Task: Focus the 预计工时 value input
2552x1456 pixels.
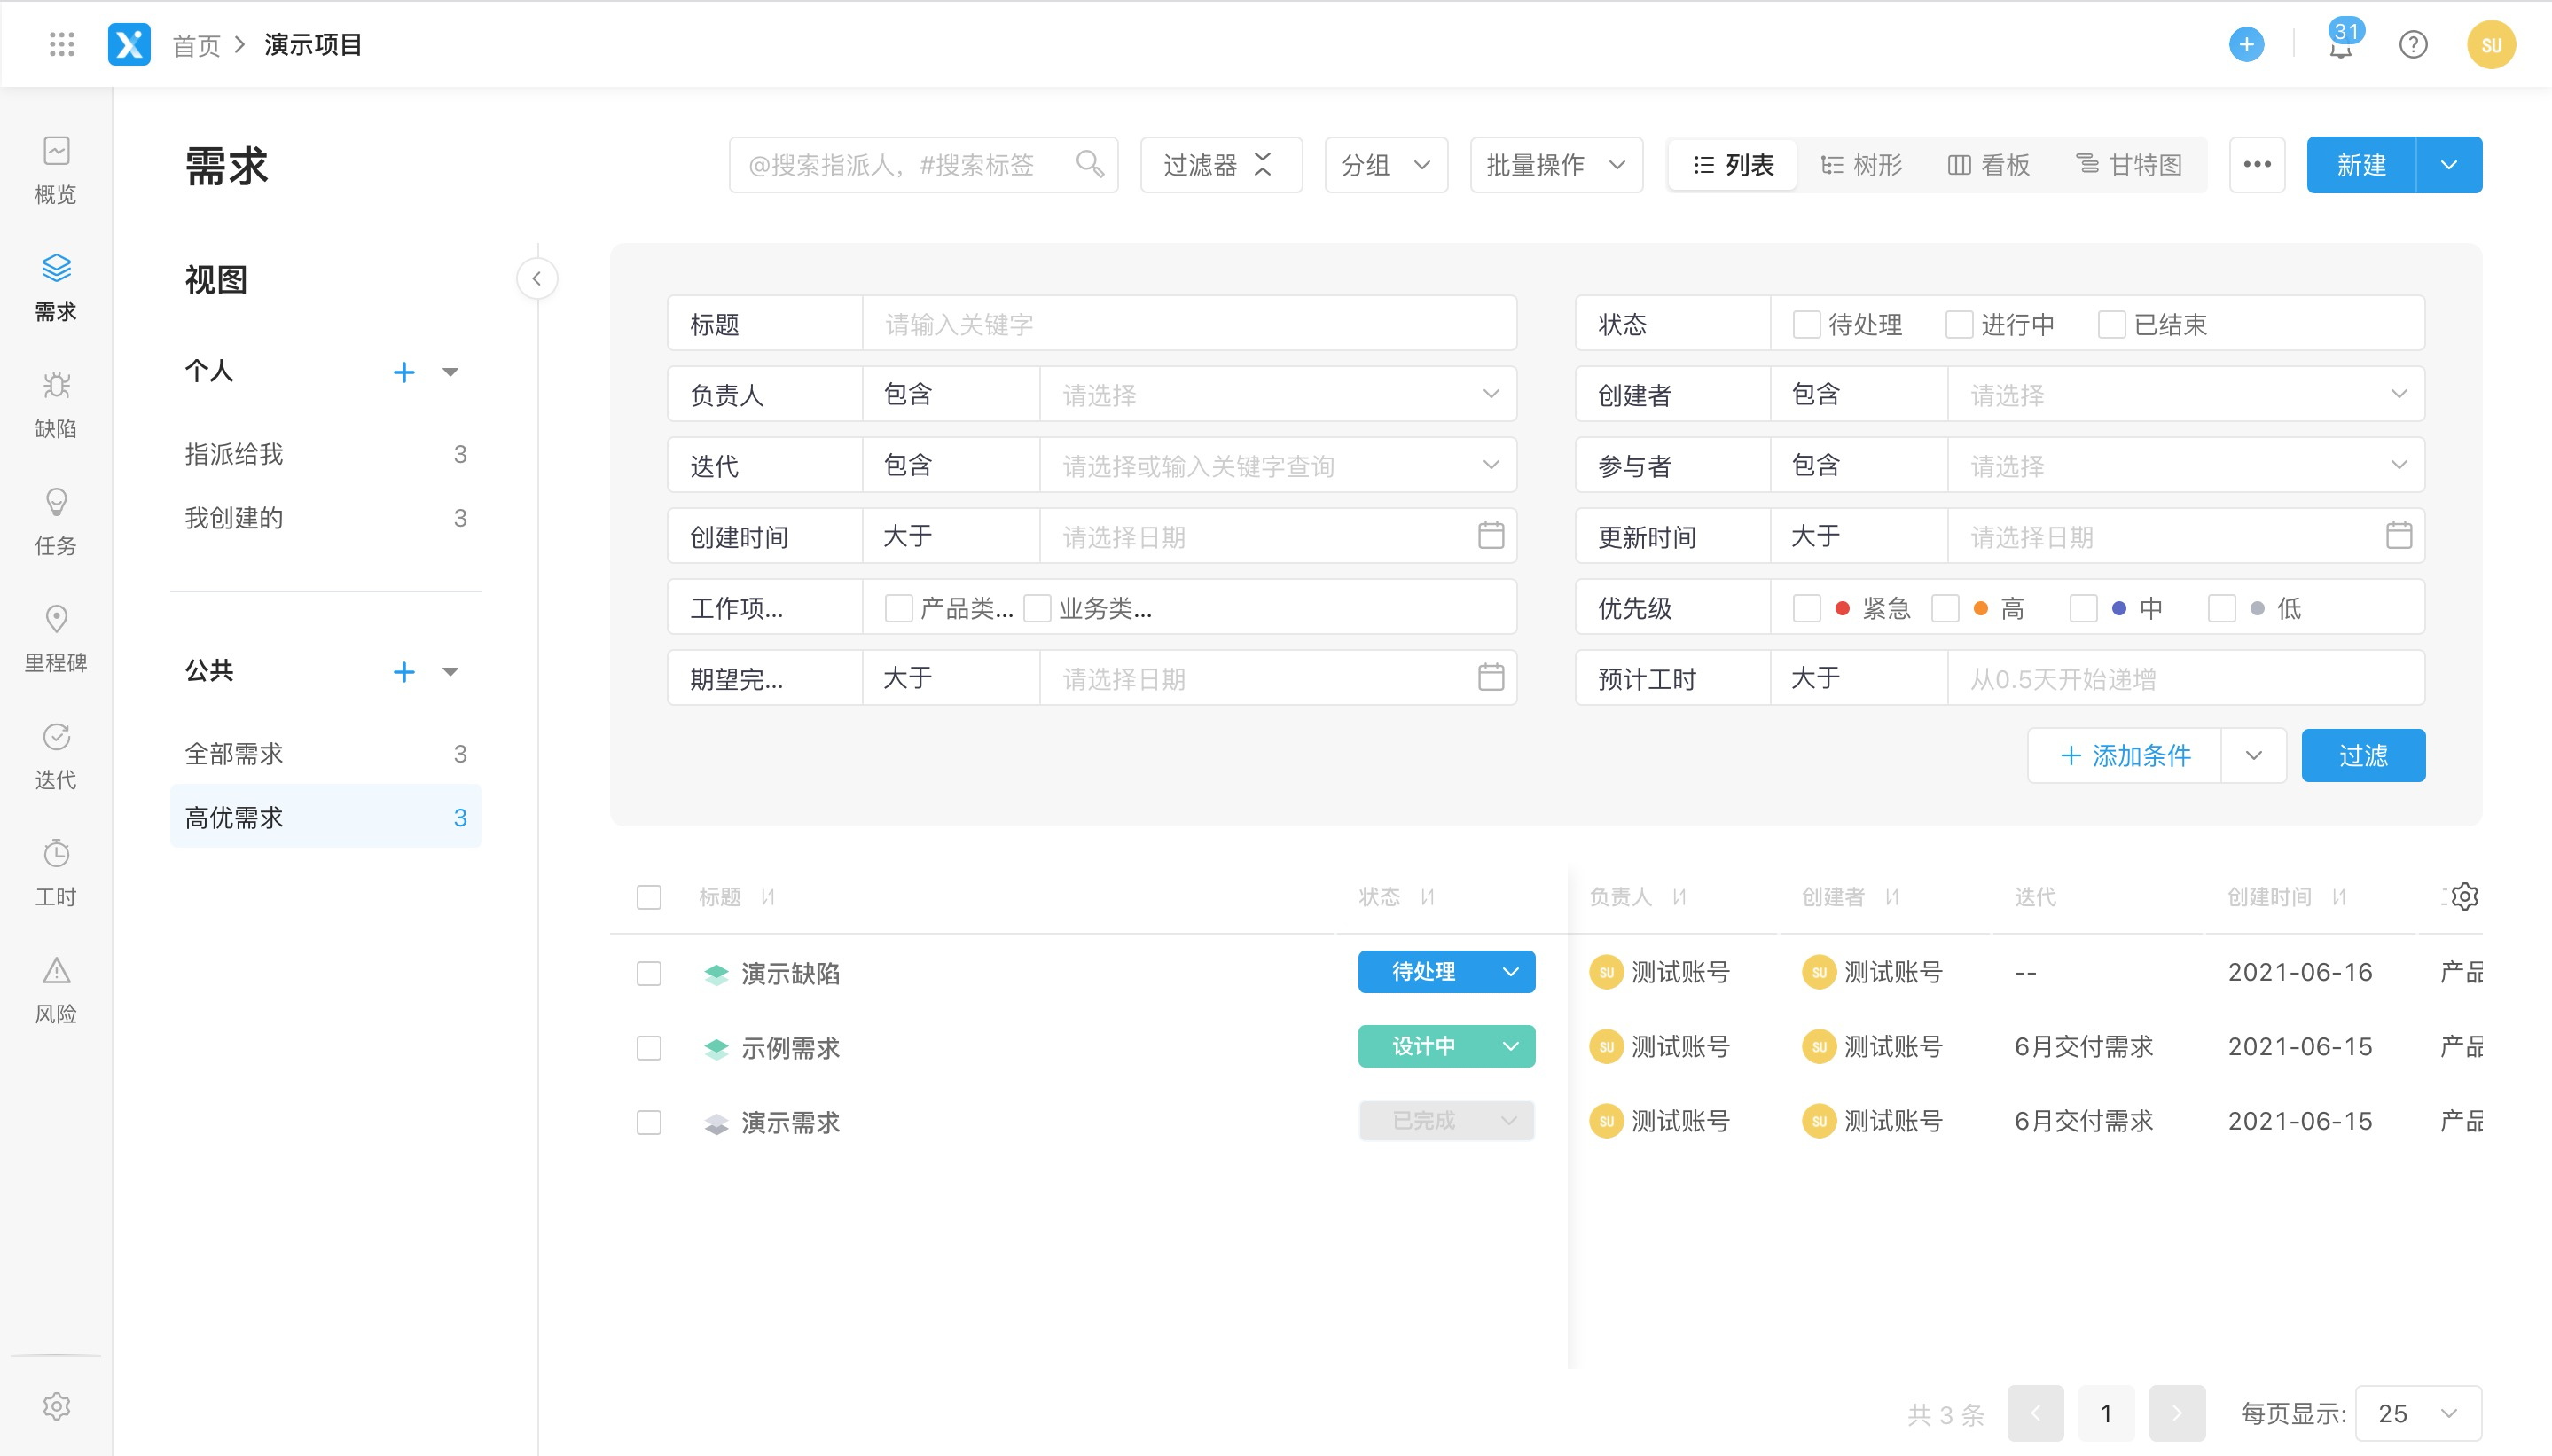Action: [2186, 678]
